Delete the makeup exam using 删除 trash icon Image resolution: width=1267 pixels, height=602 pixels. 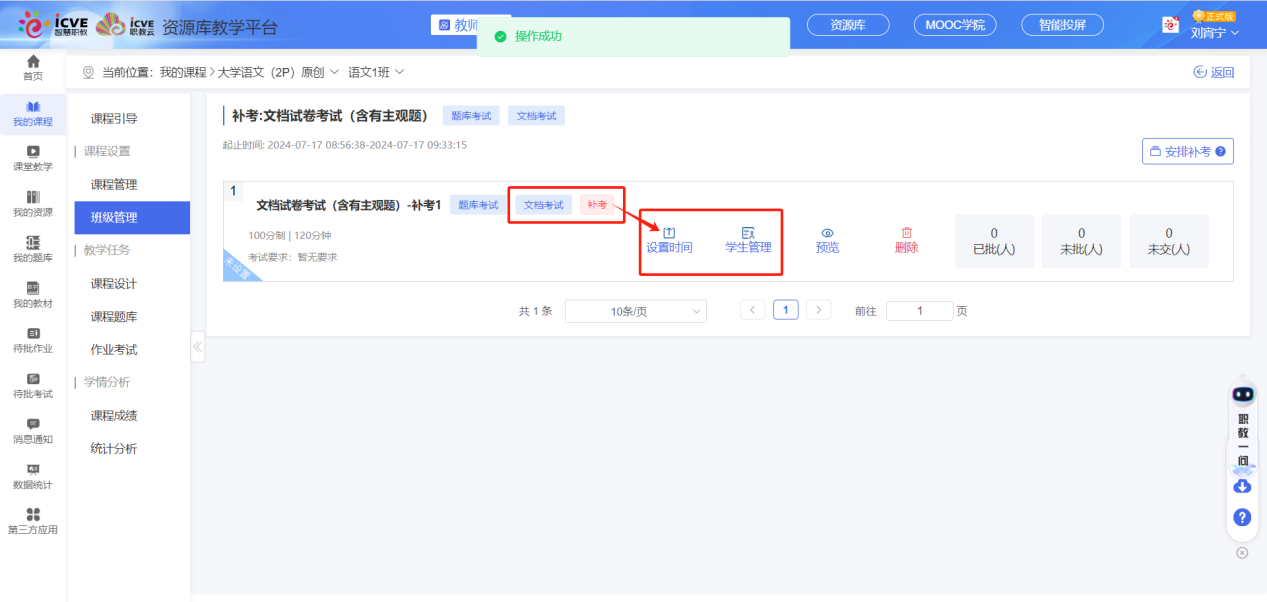(x=905, y=241)
